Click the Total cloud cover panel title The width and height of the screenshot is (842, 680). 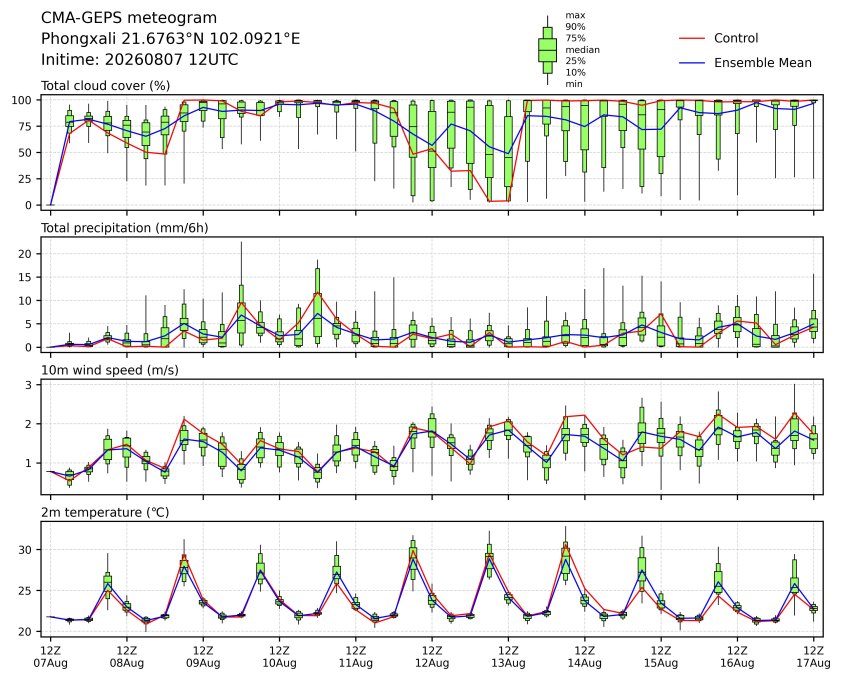point(106,86)
